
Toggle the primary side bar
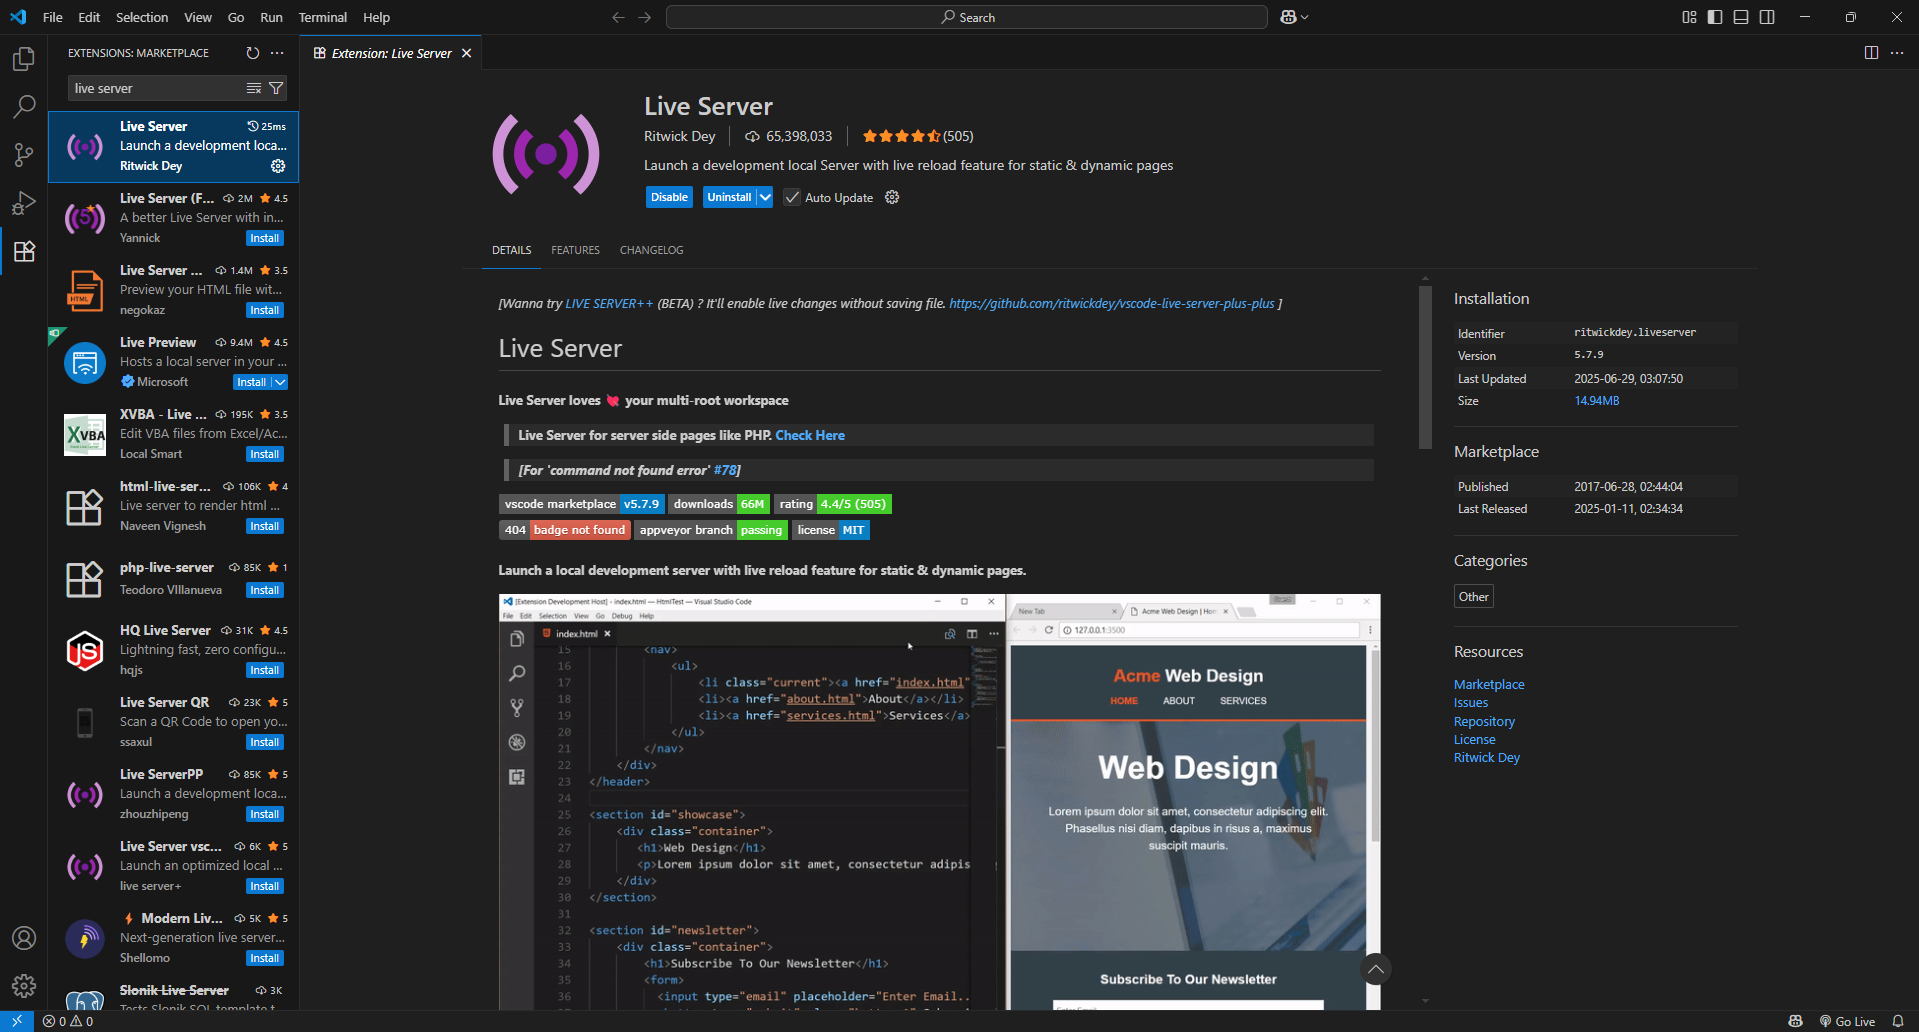[x=1715, y=17]
